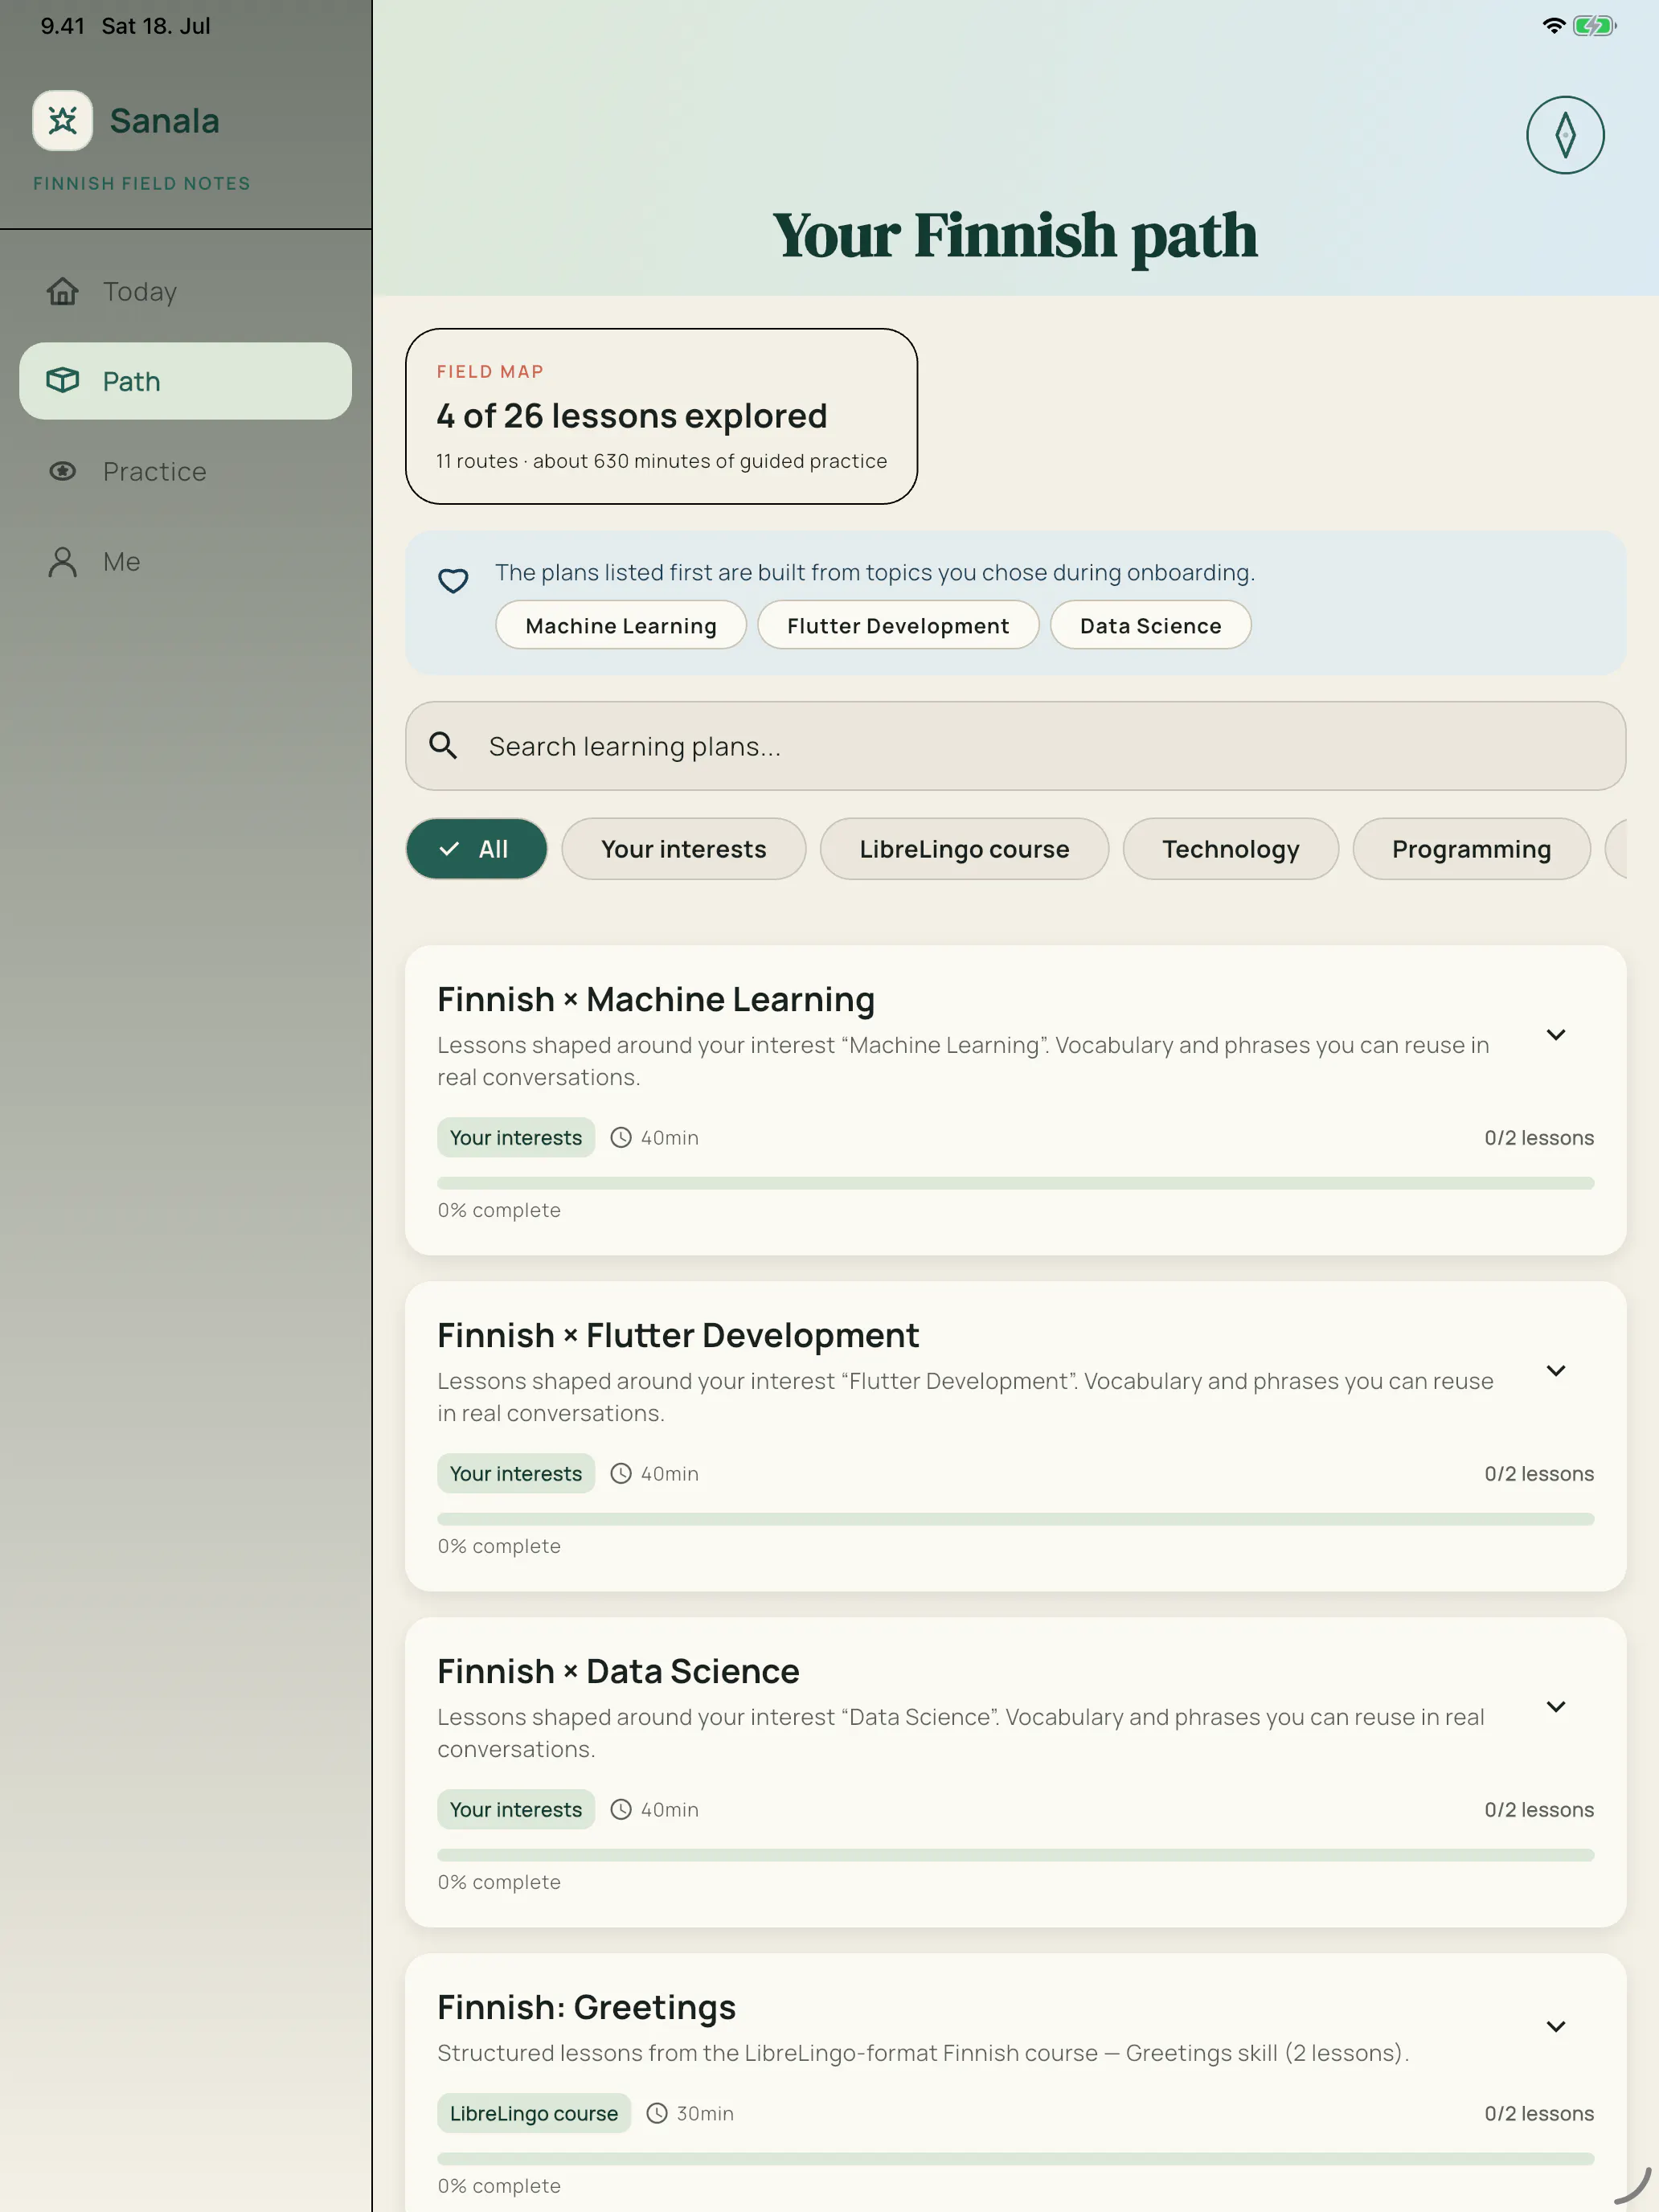Click the Finnish × Flutter Development title
This screenshot has height=2212, width=1659.
click(x=678, y=1335)
